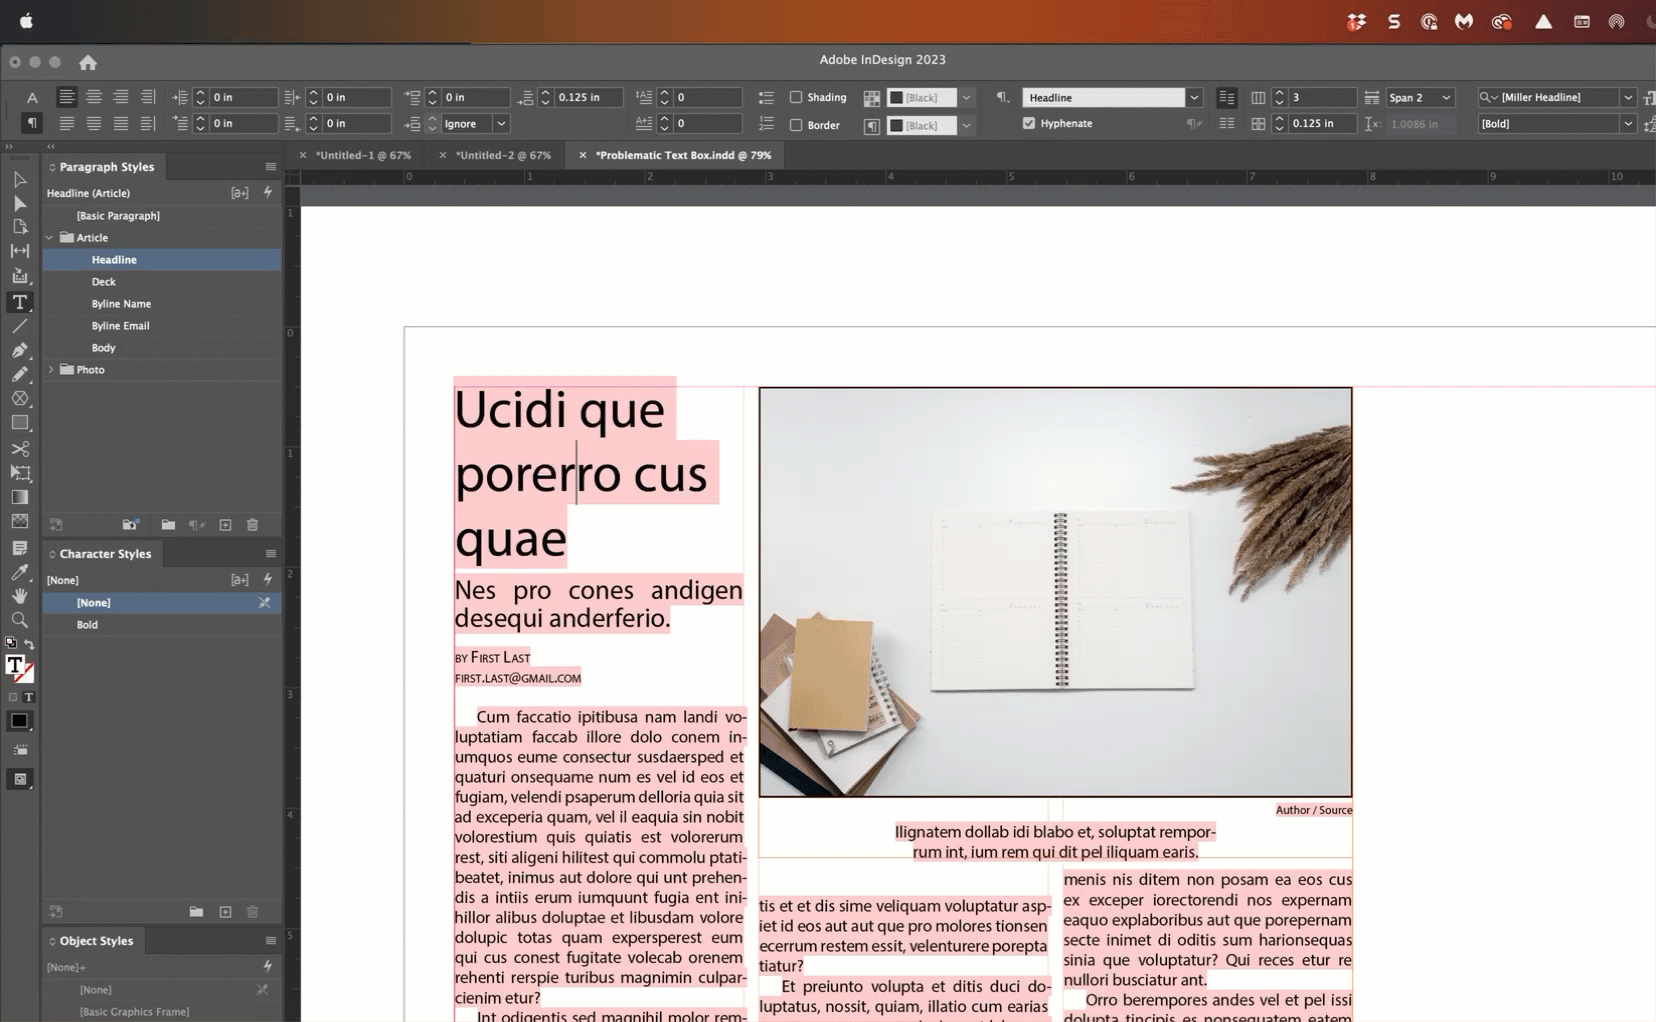
Task: Select the Type tool
Action: [x=19, y=302]
